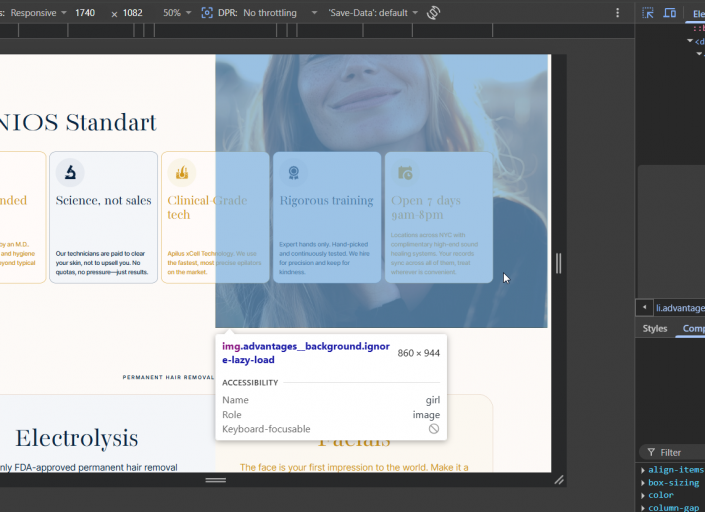Click the Rigorous training heading
This screenshot has width=705, height=512.
[326, 200]
